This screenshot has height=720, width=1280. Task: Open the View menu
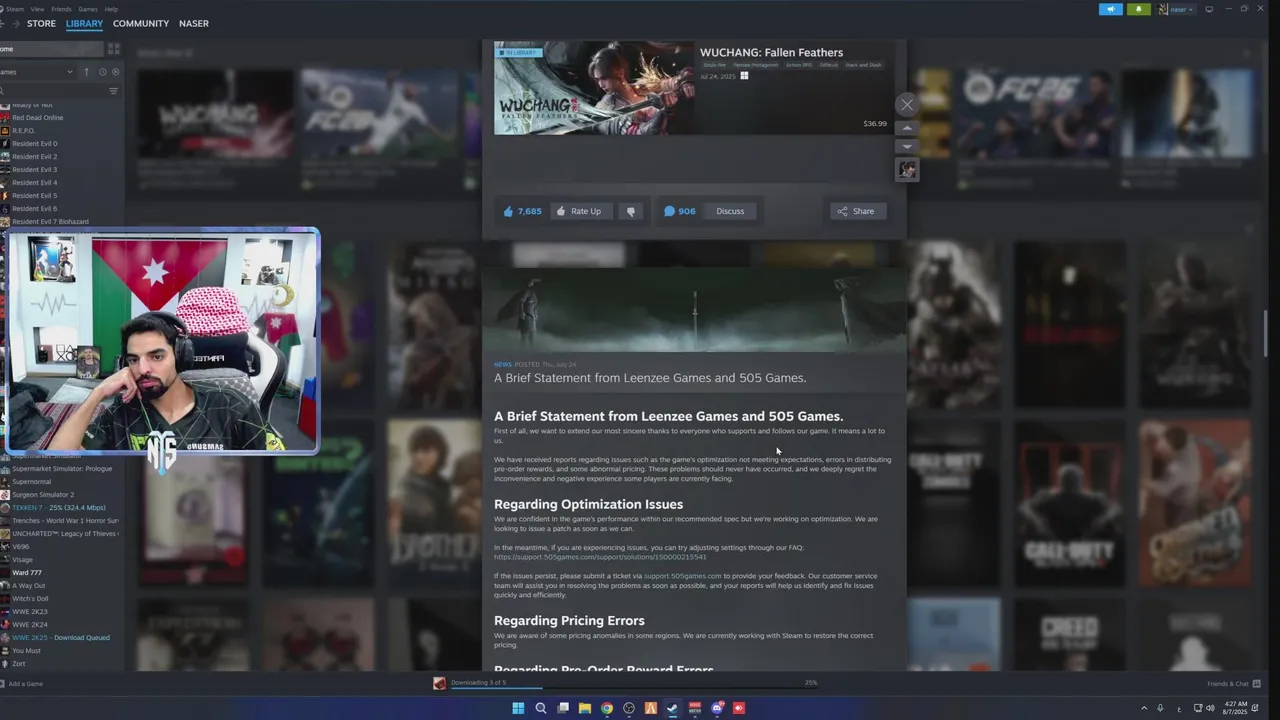pyautogui.click(x=37, y=9)
